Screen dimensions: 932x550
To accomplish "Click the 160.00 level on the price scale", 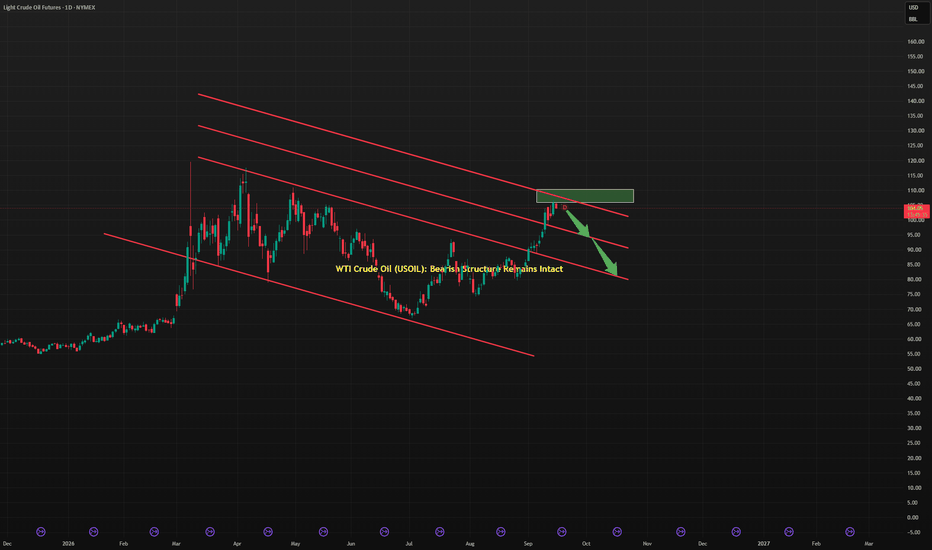I will (x=915, y=42).
